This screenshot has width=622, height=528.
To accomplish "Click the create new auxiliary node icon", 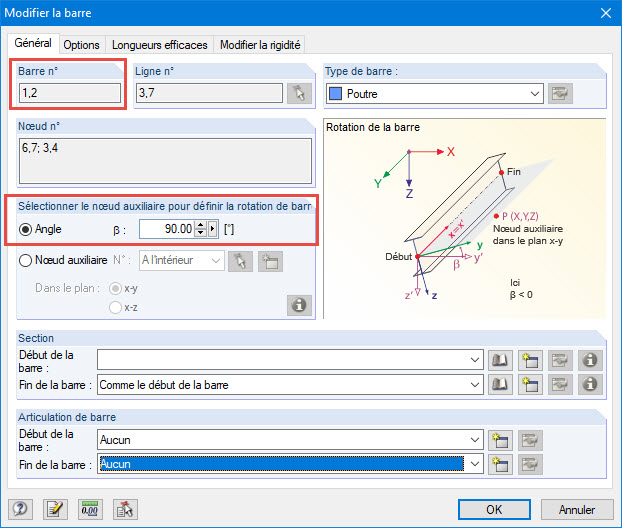I will coord(270,261).
